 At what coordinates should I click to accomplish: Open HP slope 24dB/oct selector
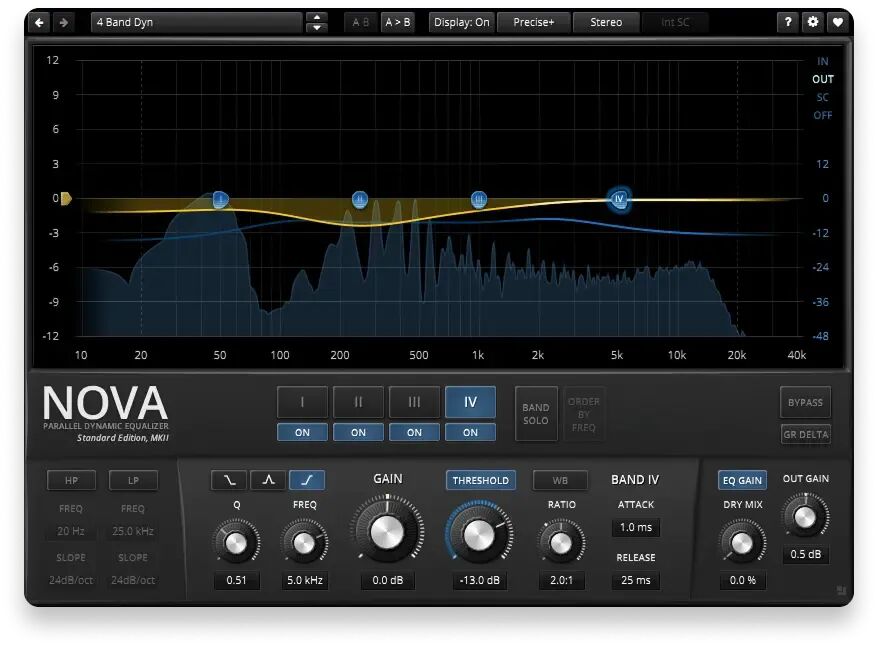[x=71, y=580]
